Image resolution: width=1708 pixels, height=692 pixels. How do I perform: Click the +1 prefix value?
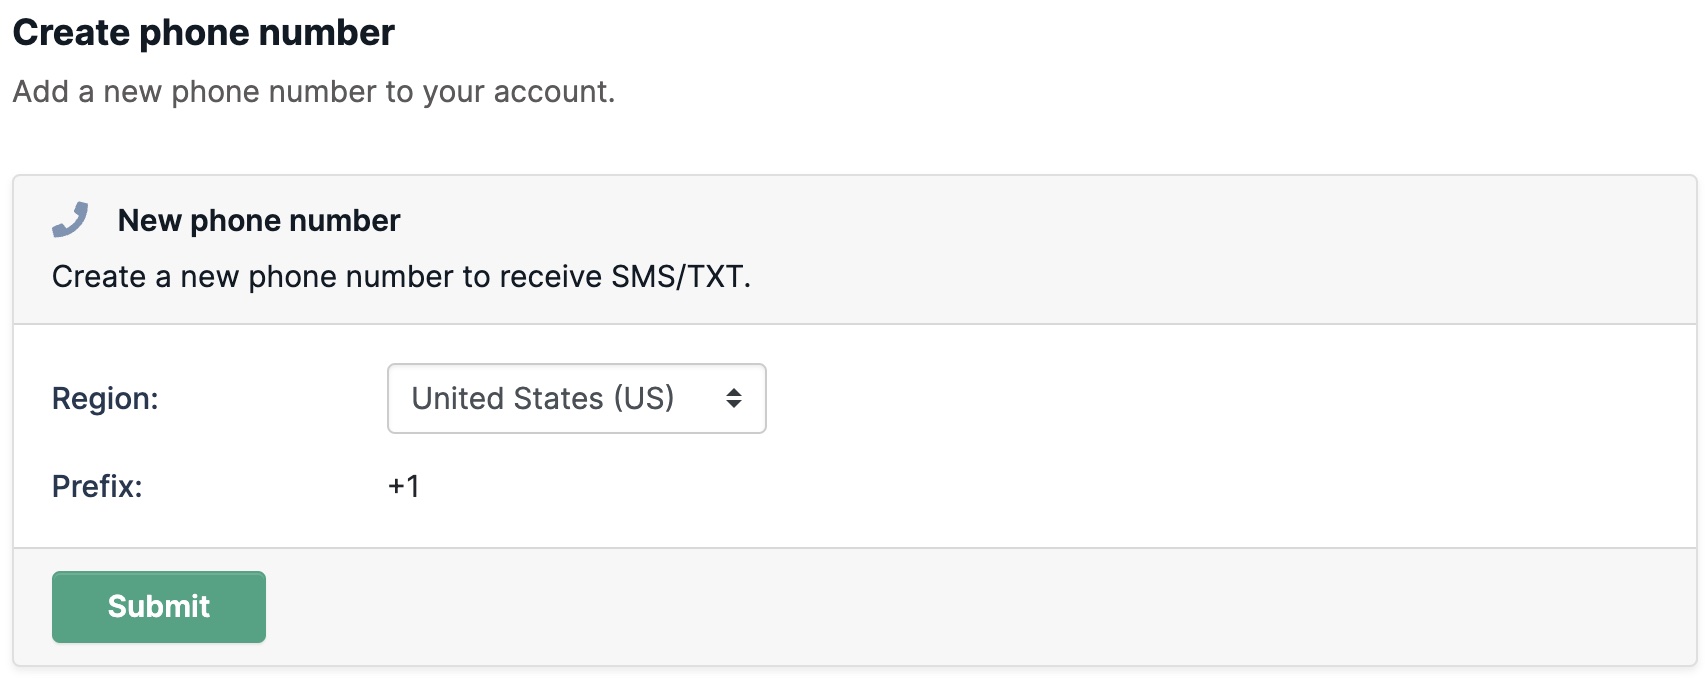click(x=404, y=486)
